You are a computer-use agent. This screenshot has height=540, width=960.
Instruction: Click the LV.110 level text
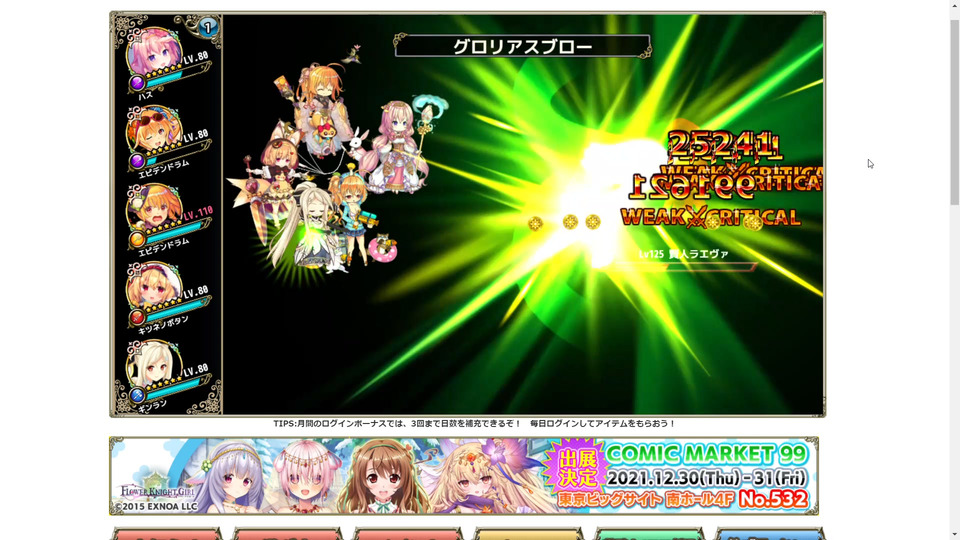pyautogui.click(x=198, y=212)
